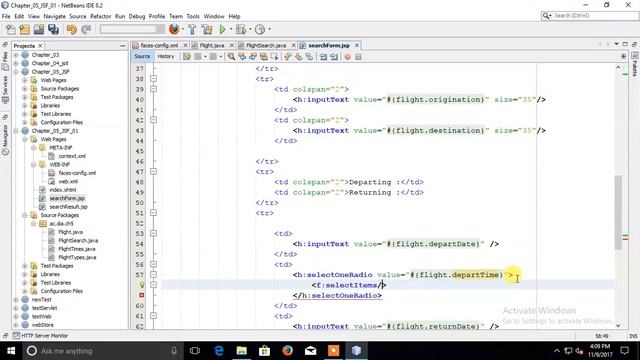Click the Shift Line Right icon
Image resolution: width=640 pixels, height=360 pixels.
[334, 57]
